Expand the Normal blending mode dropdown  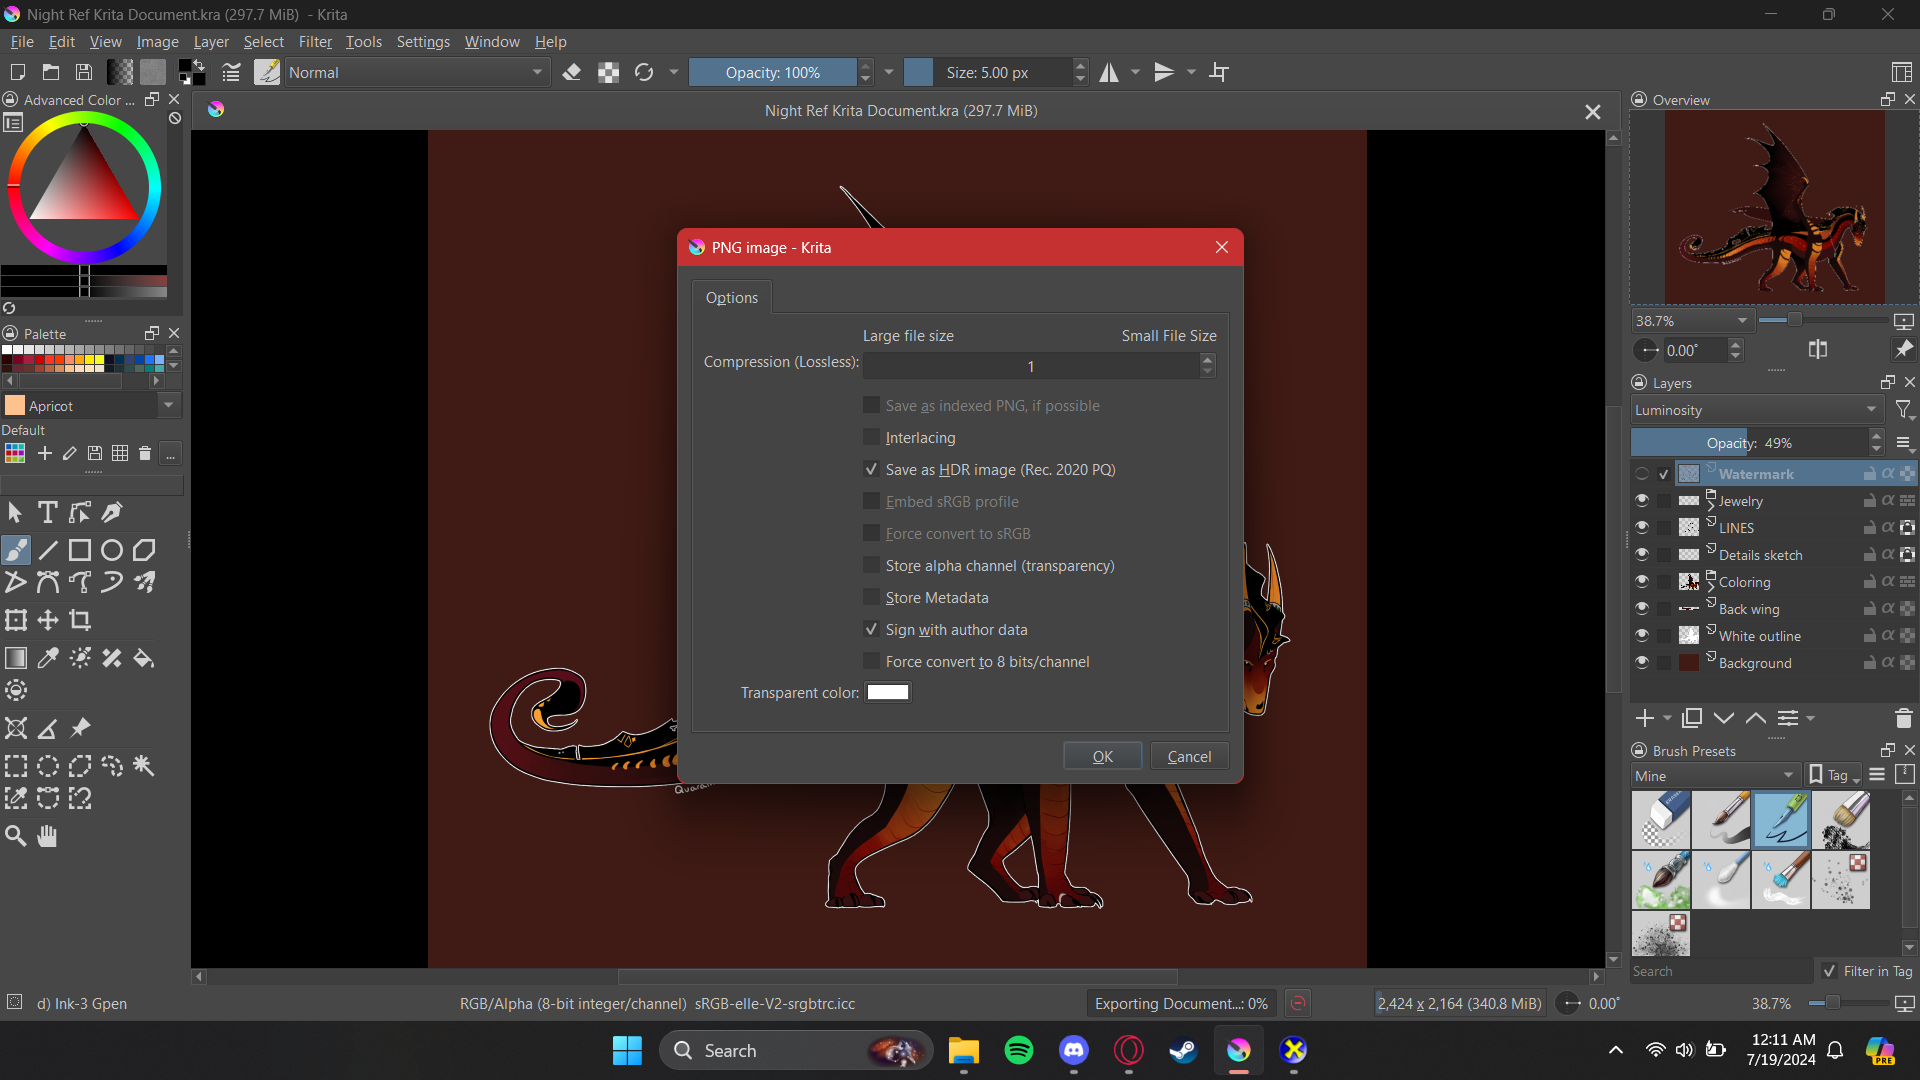[x=415, y=72]
